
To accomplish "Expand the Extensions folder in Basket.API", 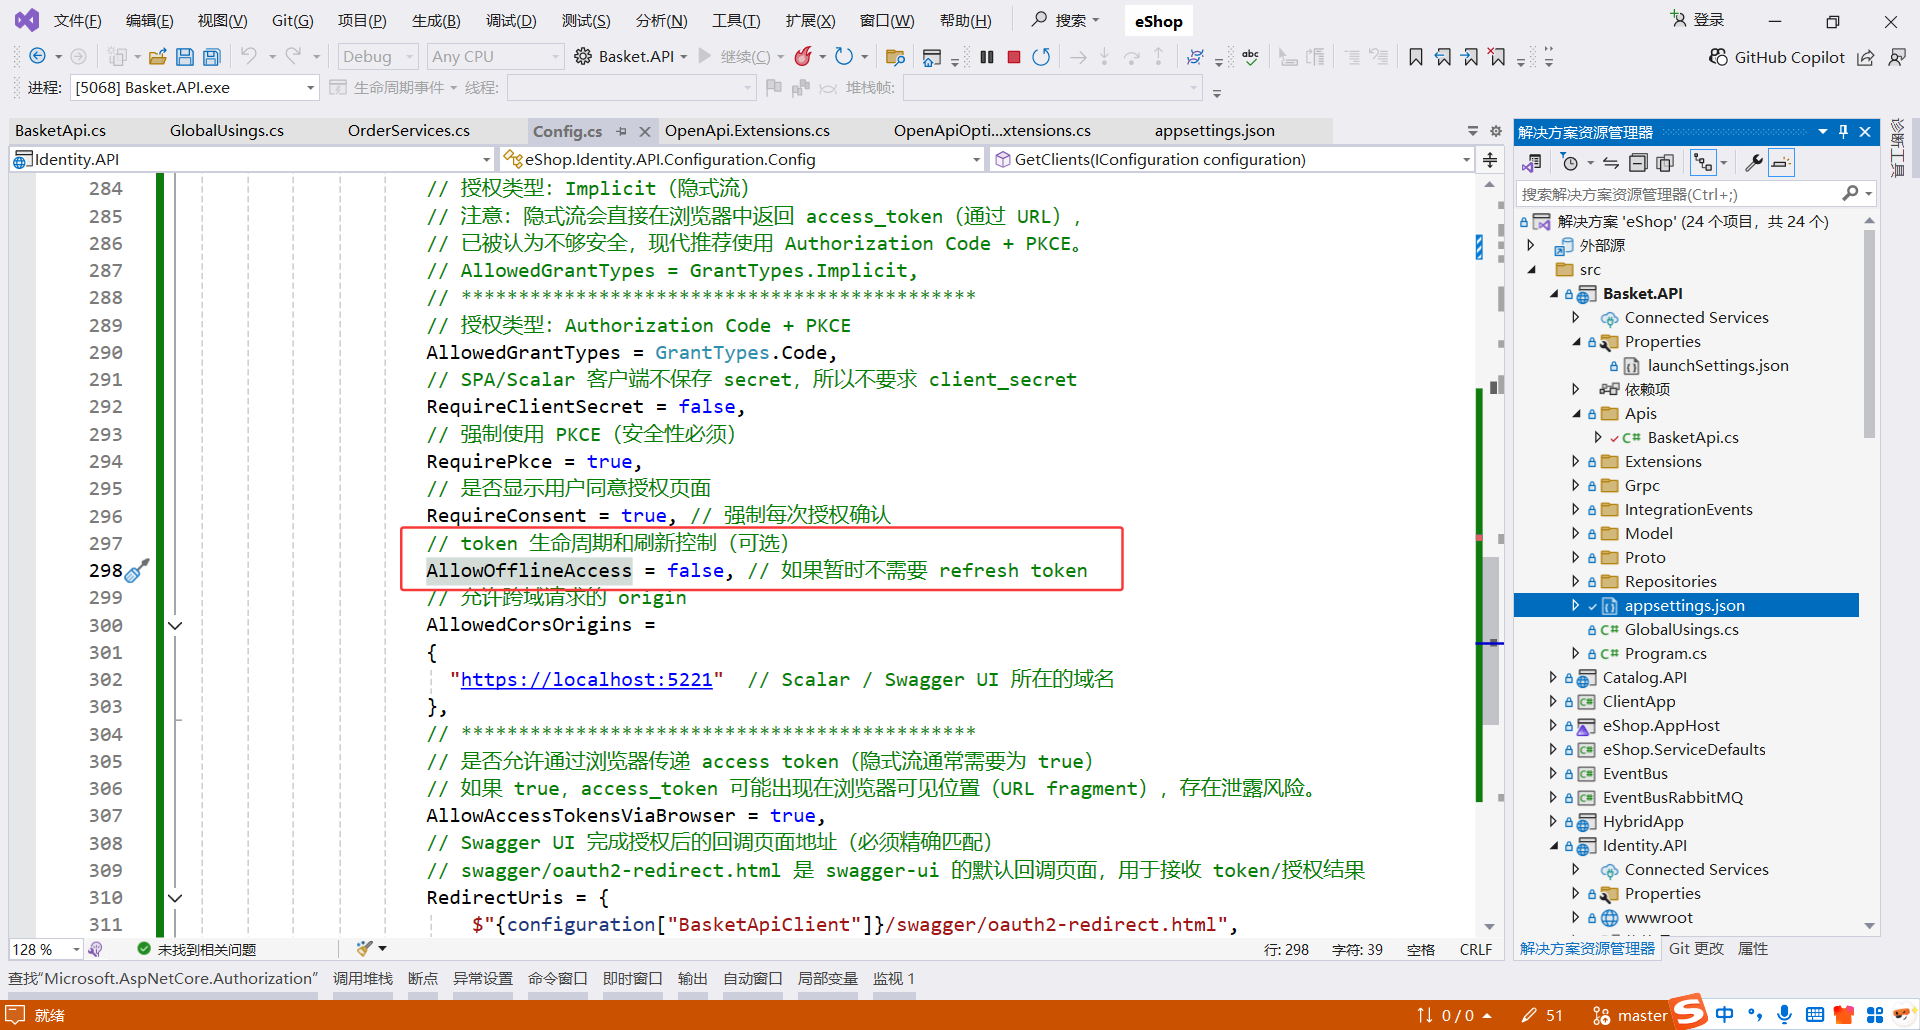I will pyautogui.click(x=1576, y=462).
